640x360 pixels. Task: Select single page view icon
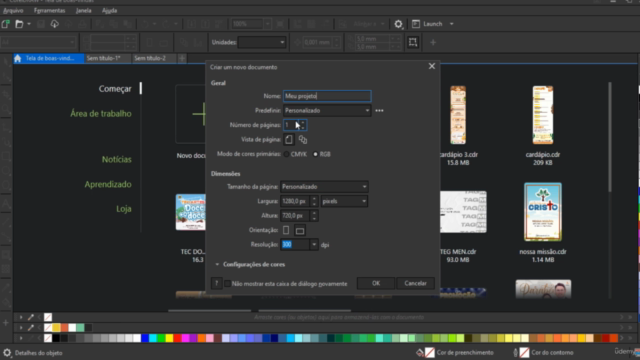(289, 140)
